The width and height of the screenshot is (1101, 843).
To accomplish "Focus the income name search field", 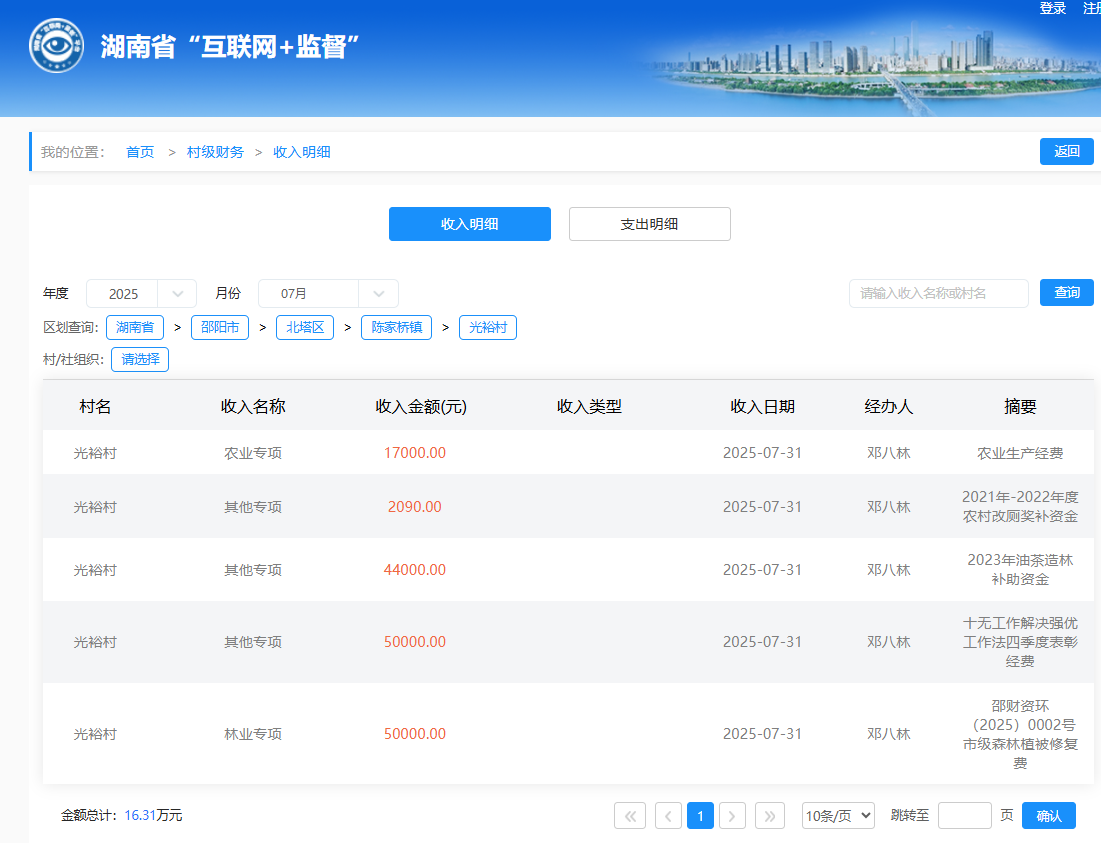I will pos(938,294).
